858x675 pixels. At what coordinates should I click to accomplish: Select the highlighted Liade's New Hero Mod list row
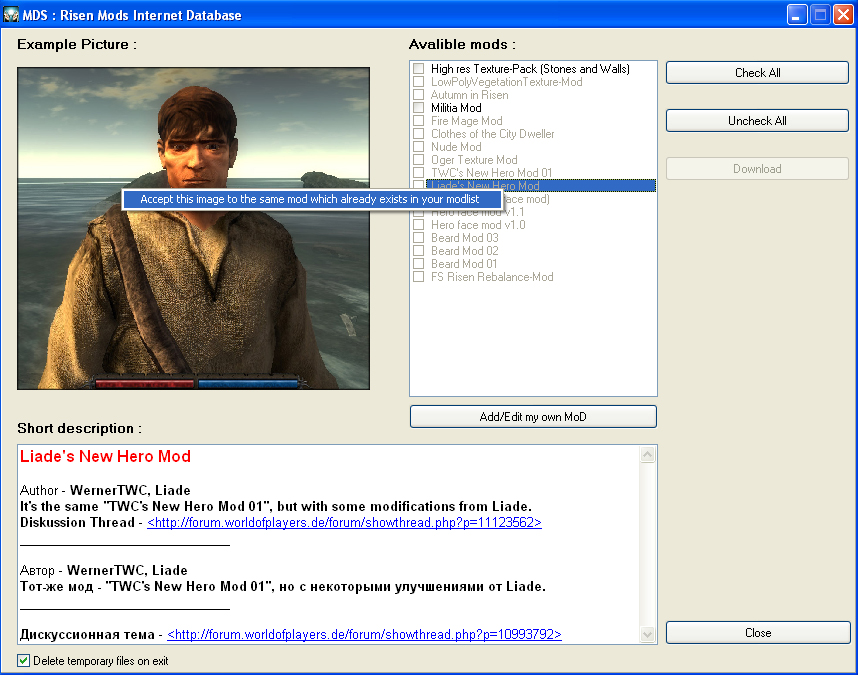pyautogui.click(x=541, y=185)
